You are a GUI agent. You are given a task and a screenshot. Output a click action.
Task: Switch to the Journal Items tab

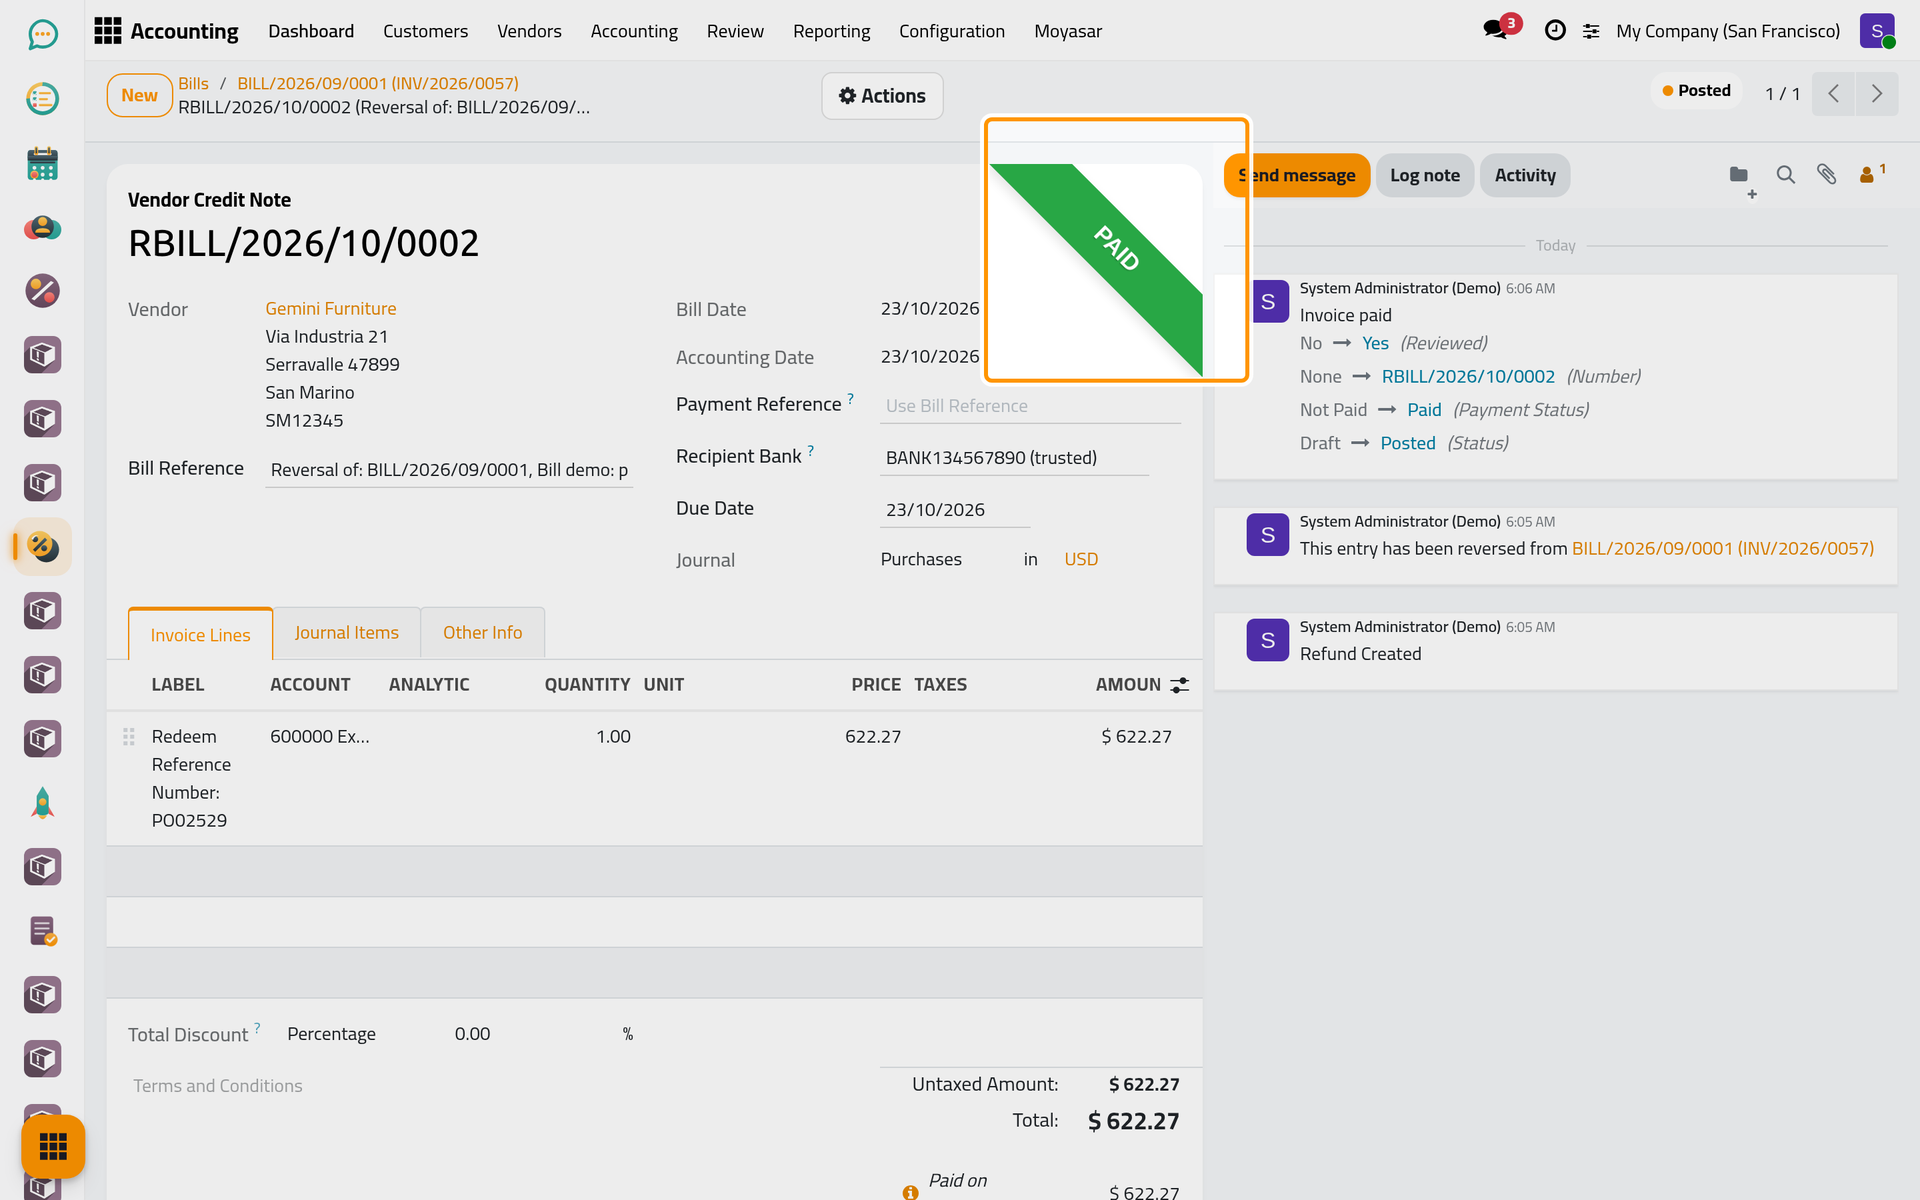coord(346,633)
